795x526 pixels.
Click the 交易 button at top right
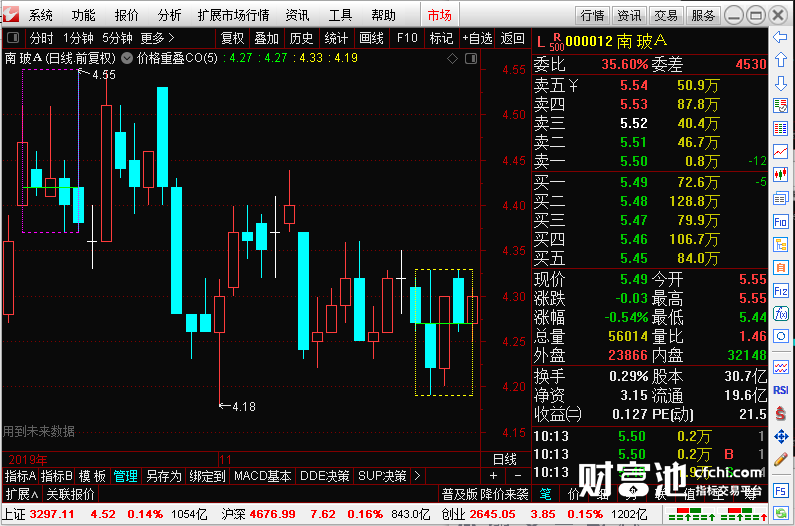[x=666, y=16]
